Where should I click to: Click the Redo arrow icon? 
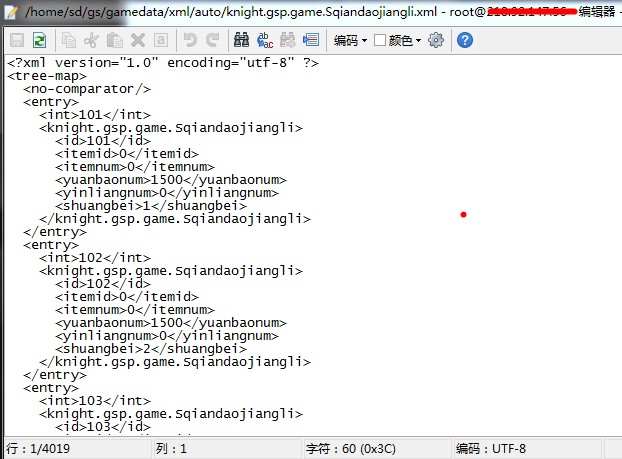212,40
